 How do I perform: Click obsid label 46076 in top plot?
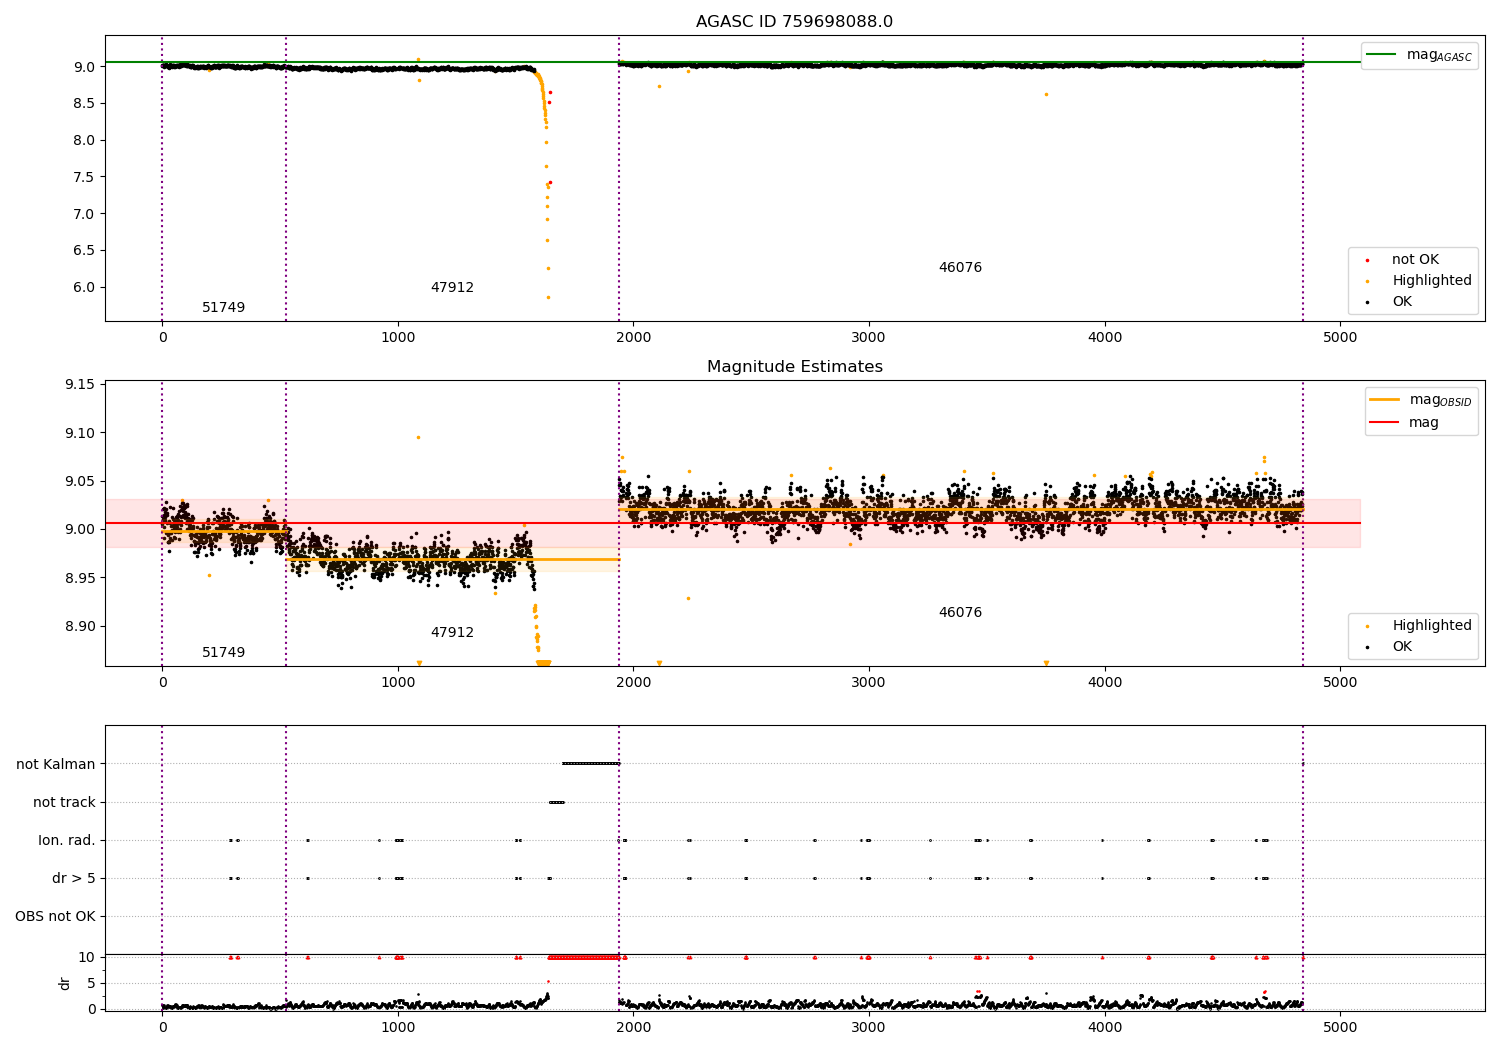[960, 268]
